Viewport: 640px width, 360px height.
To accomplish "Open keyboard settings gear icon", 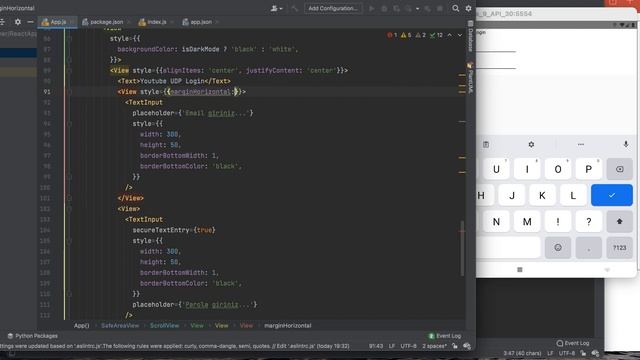I will pyautogui.click(x=531, y=144).
